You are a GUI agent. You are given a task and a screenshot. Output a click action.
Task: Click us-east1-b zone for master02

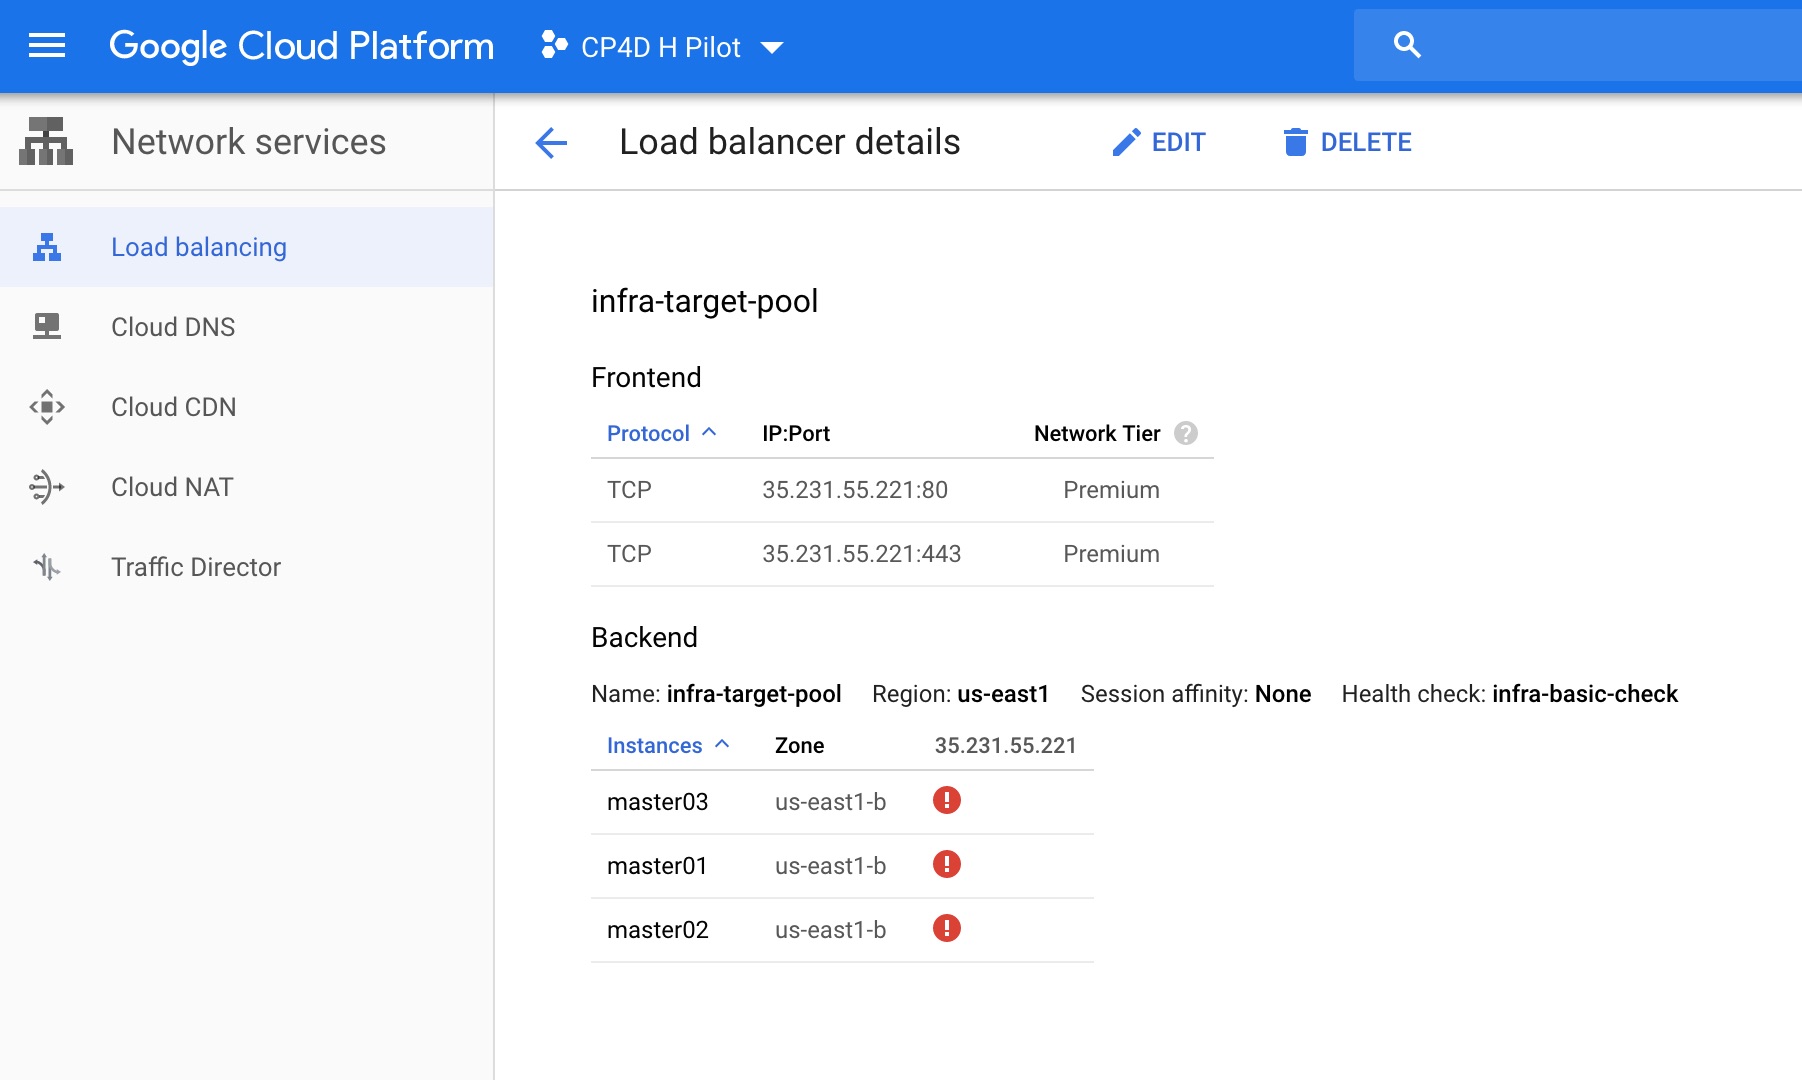pyautogui.click(x=831, y=930)
